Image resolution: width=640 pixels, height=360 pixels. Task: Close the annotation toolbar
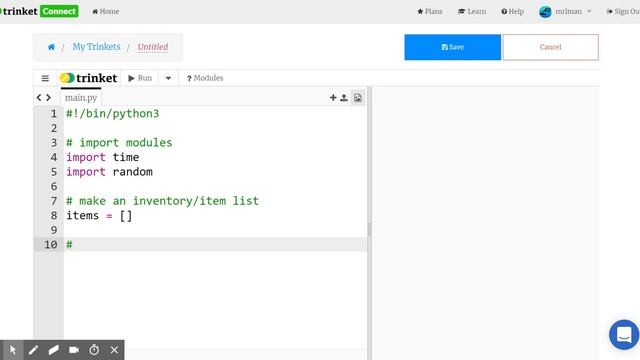tap(114, 350)
